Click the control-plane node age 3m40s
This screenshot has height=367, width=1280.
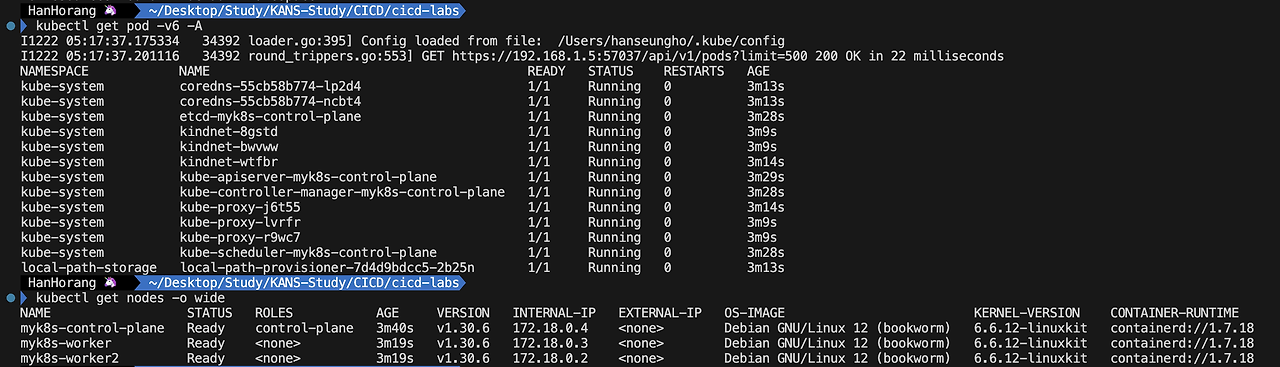click(395, 328)
